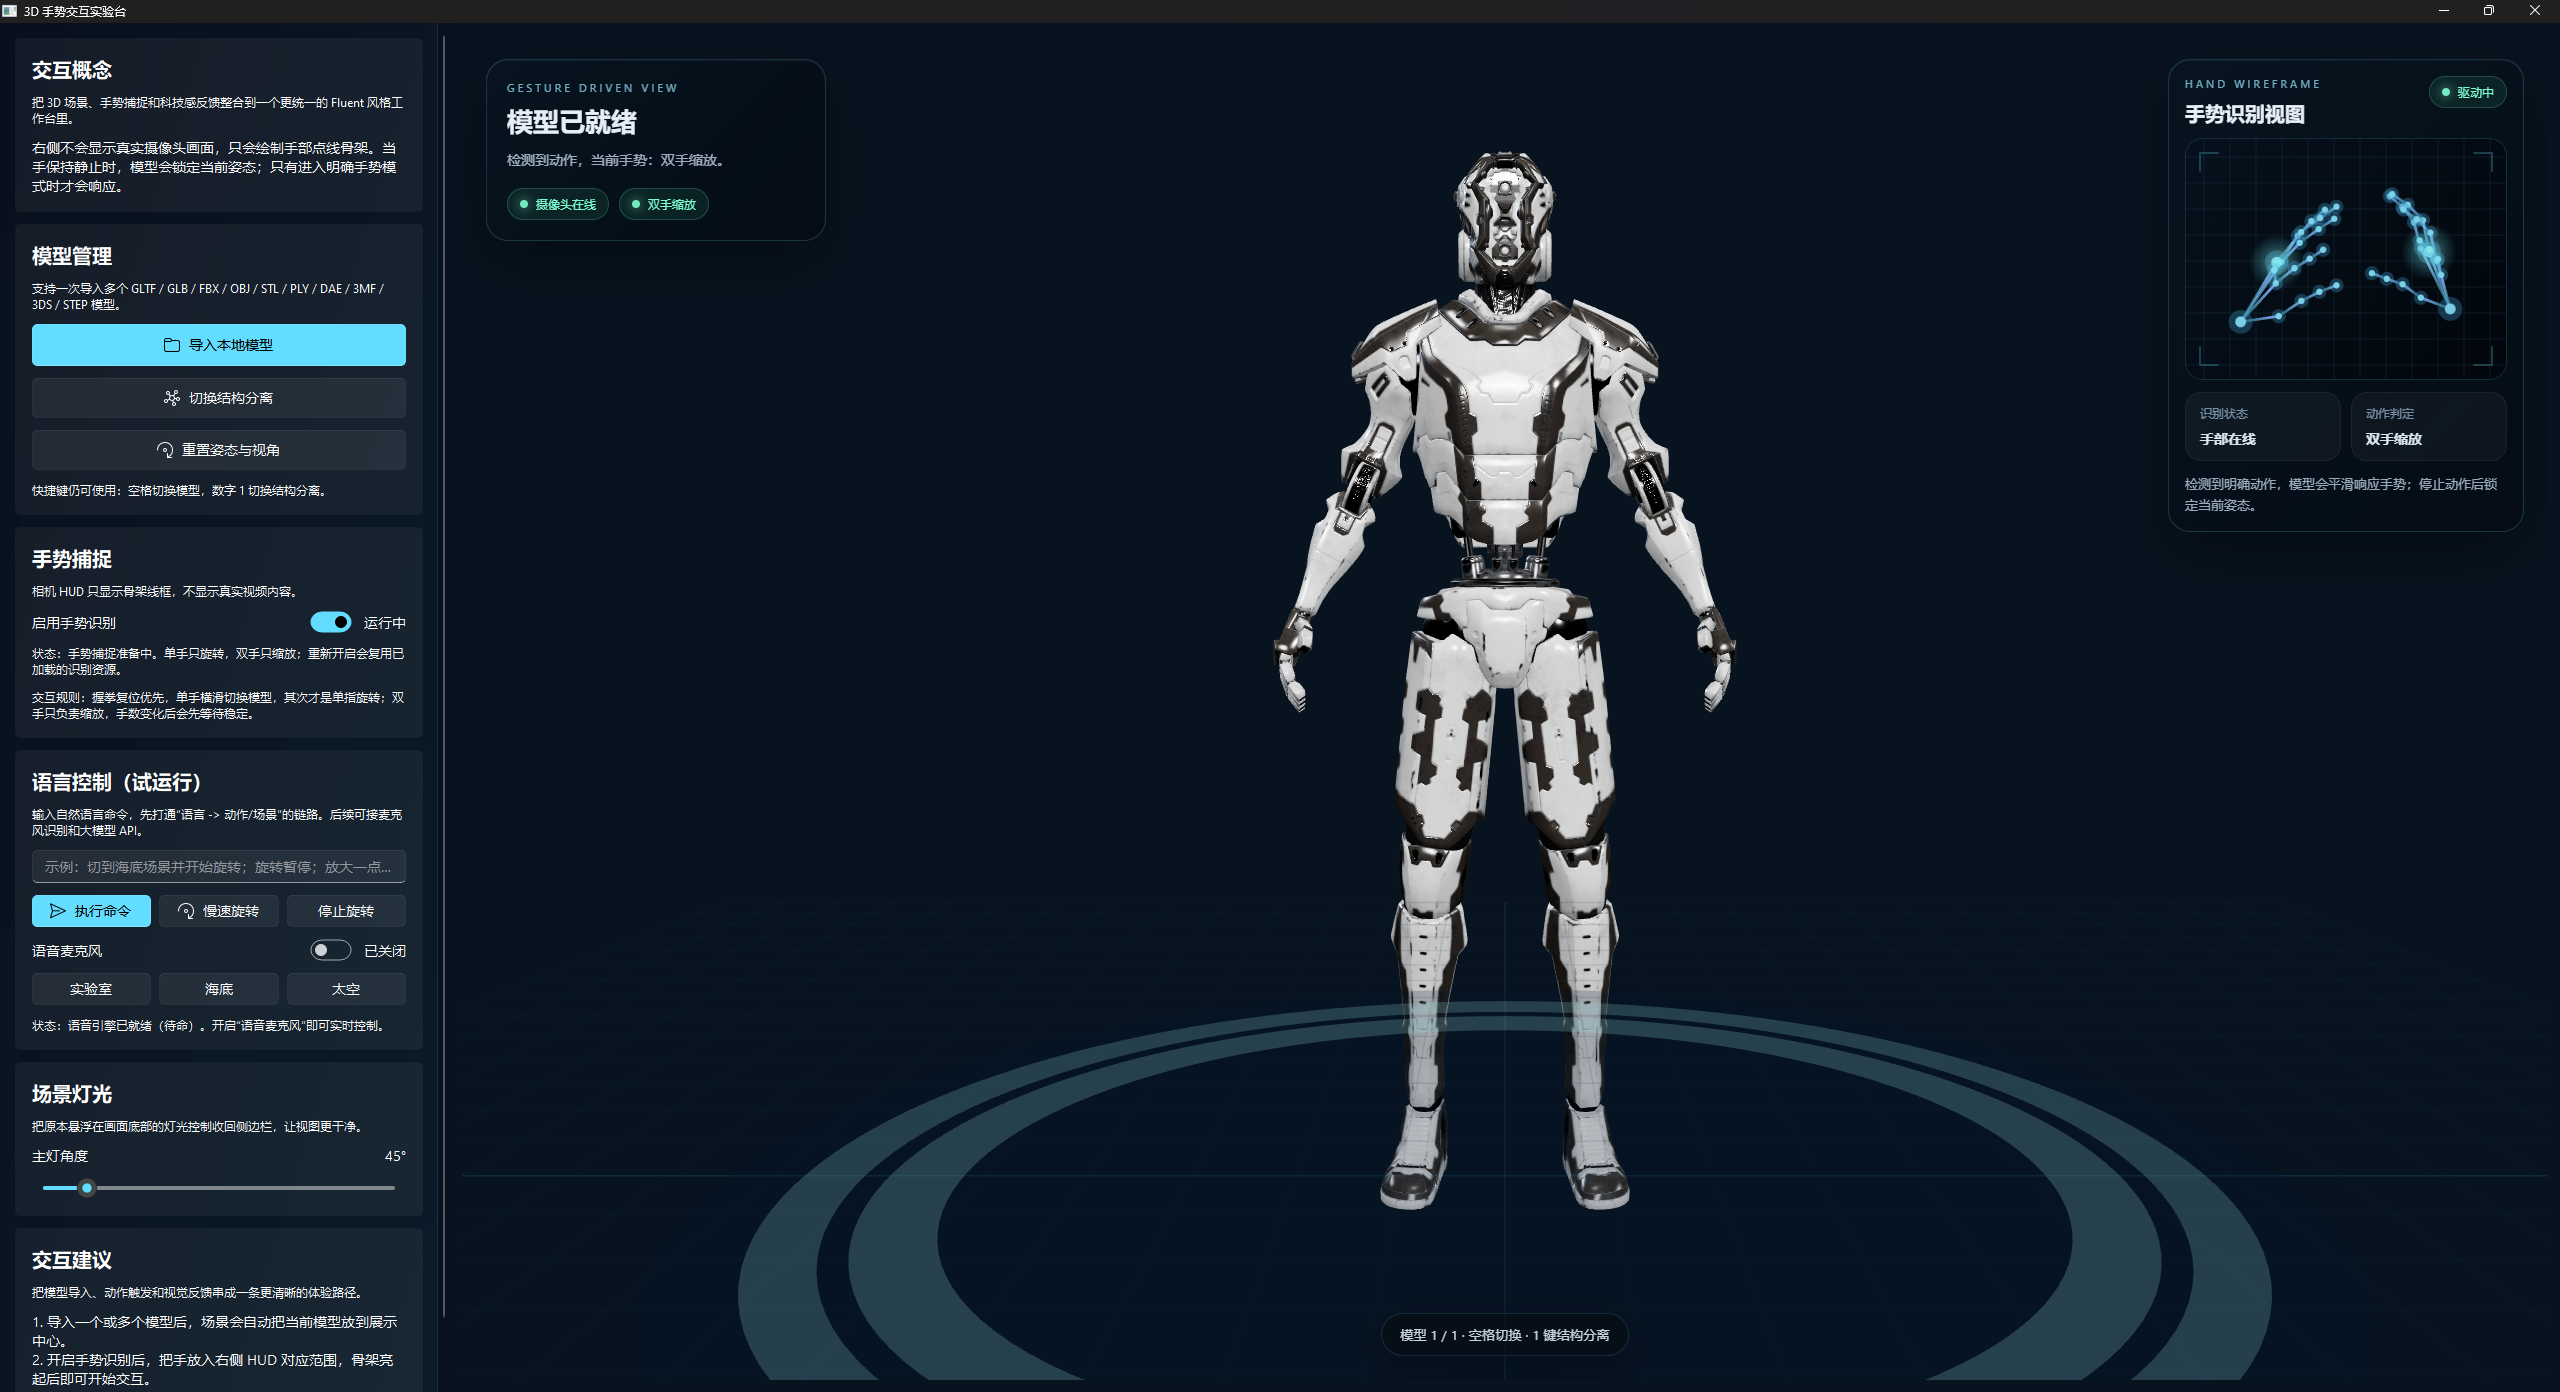The image size is (2560, 1392).
Task: Click the send arrow icon on 执行命令
Action: (58, 911)
